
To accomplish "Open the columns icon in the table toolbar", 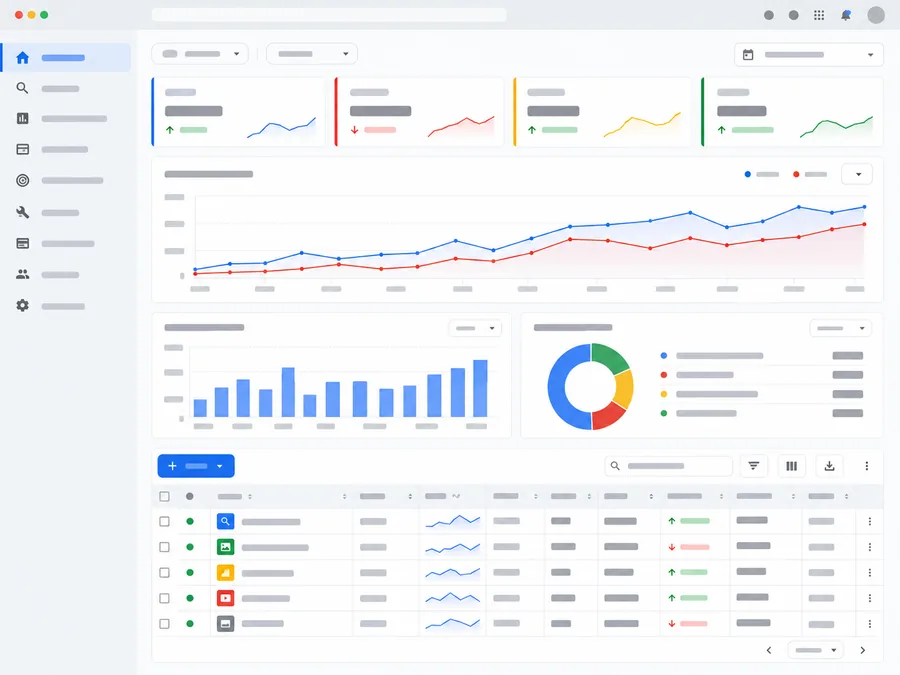I will point(792,466).
